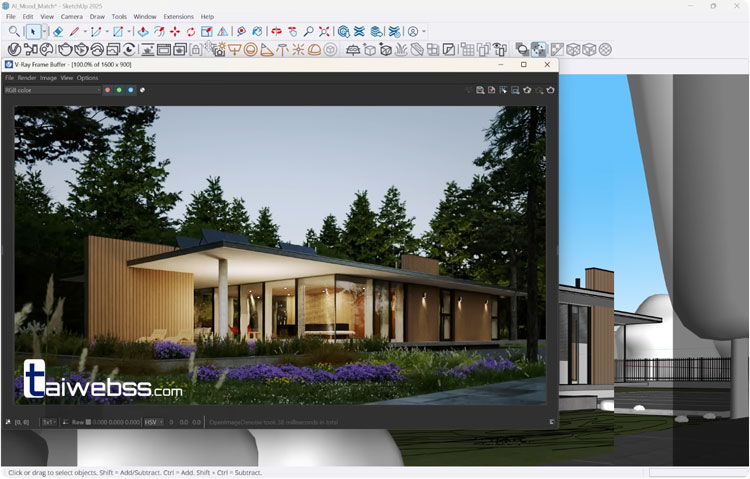Open the RGB color channel dropdown
750x479 pixels.
(52, 90)
